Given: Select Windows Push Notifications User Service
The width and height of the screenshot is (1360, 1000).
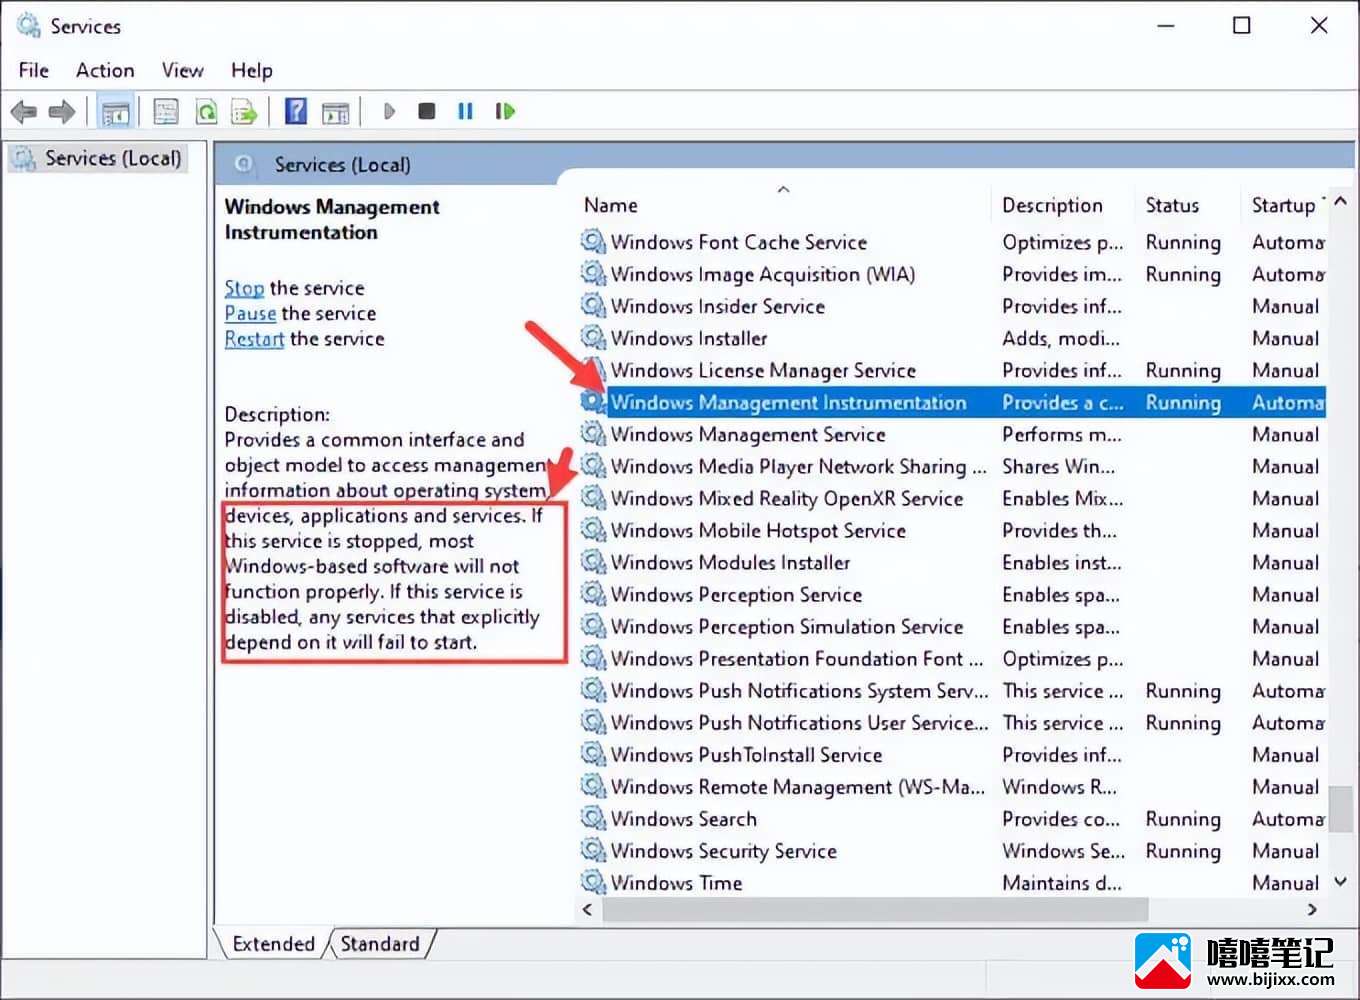Looking at the screenshot, I should coord(952,722).
